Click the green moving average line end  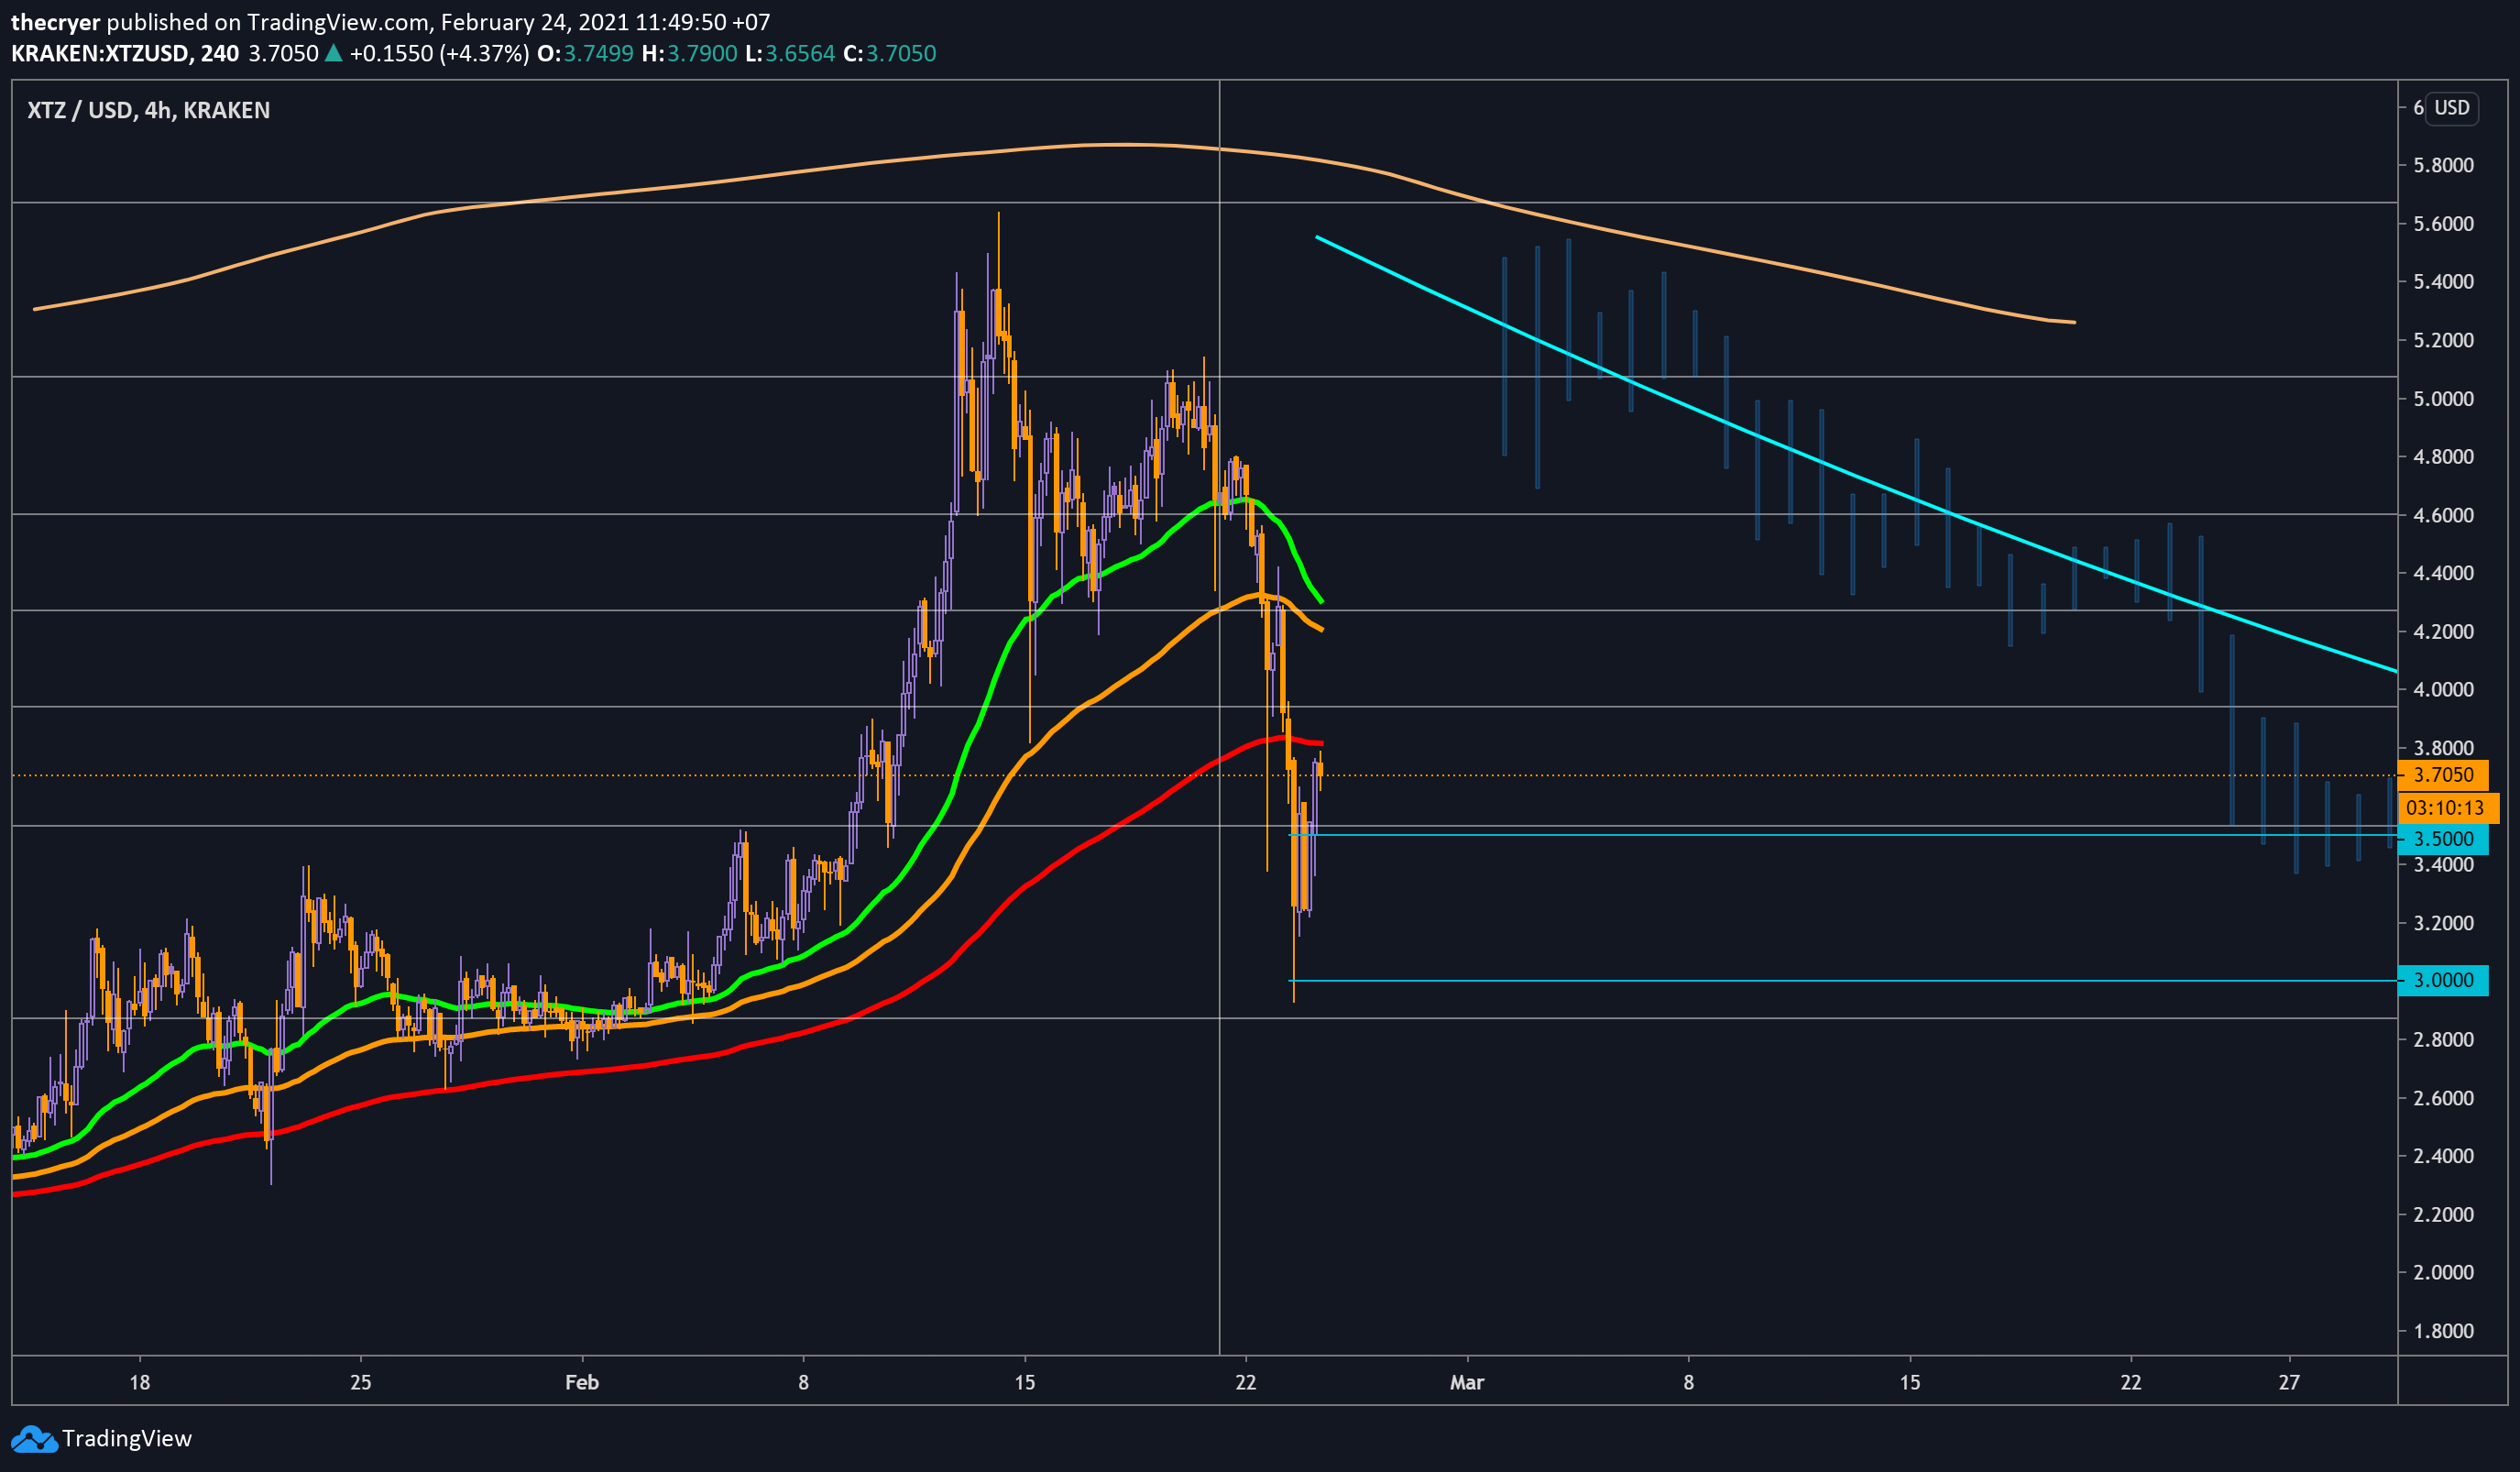[1322, 600]
